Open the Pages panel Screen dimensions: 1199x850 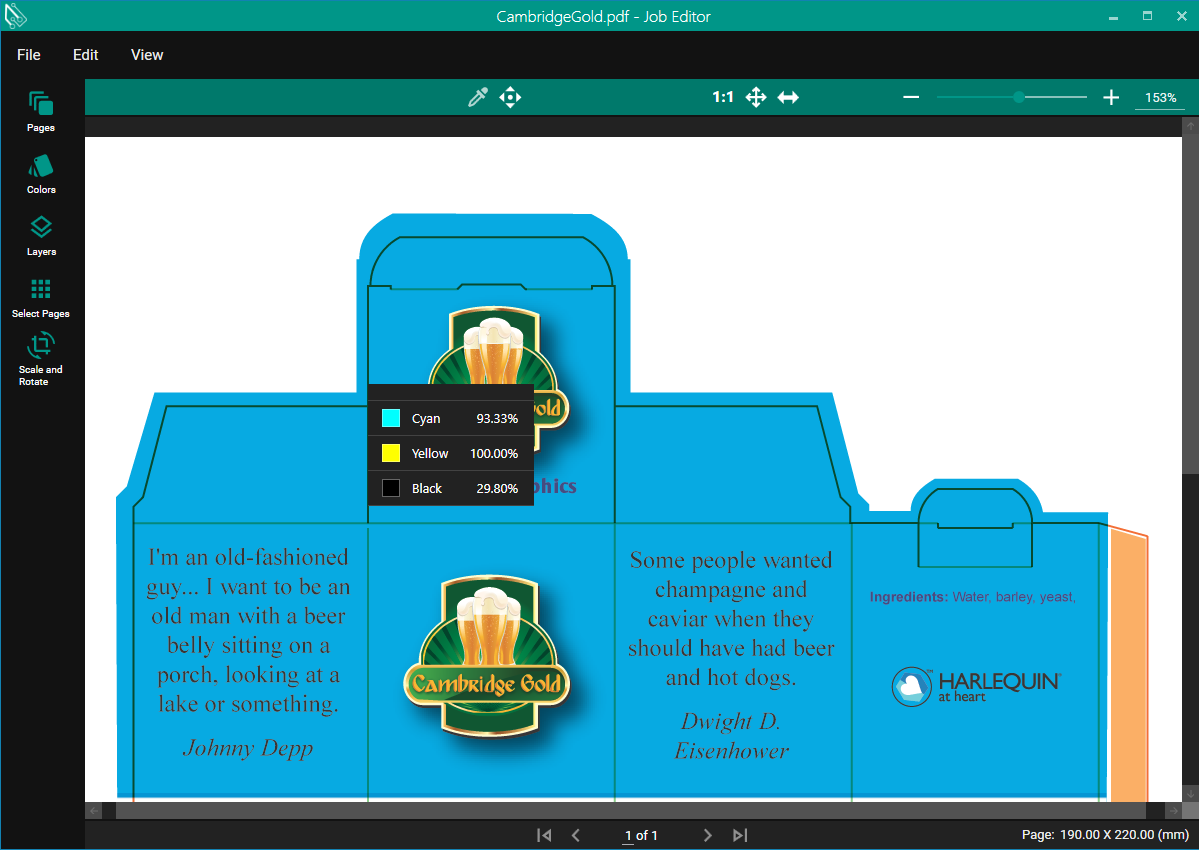pyautogui.click(x=41, y=111)
